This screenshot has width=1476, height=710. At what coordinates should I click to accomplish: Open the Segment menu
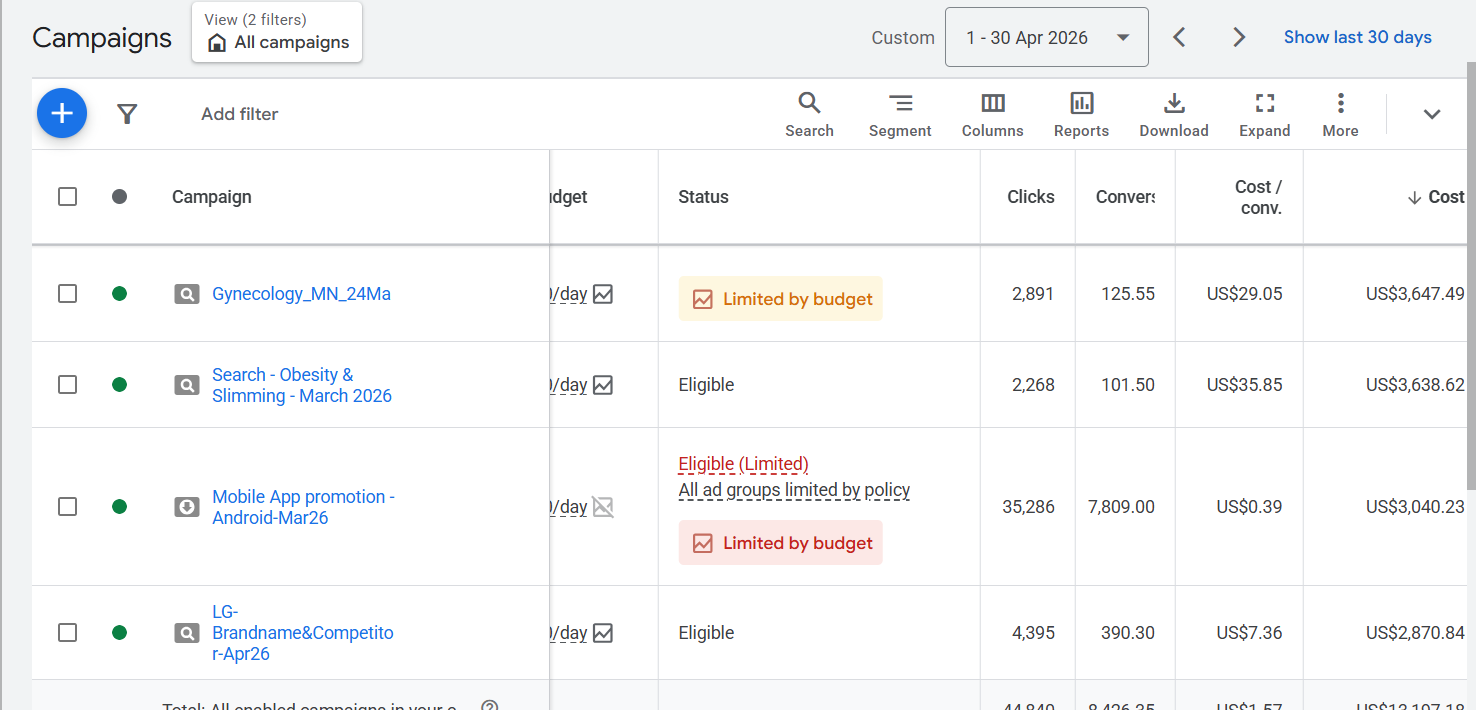click(900, 115)
